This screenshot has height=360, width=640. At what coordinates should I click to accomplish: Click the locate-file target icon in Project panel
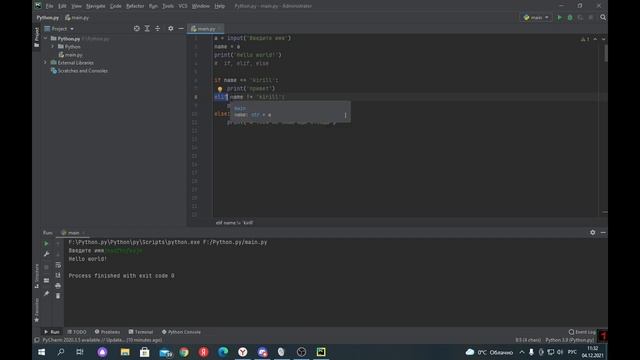pyautogui.click(x=136, y=29)
